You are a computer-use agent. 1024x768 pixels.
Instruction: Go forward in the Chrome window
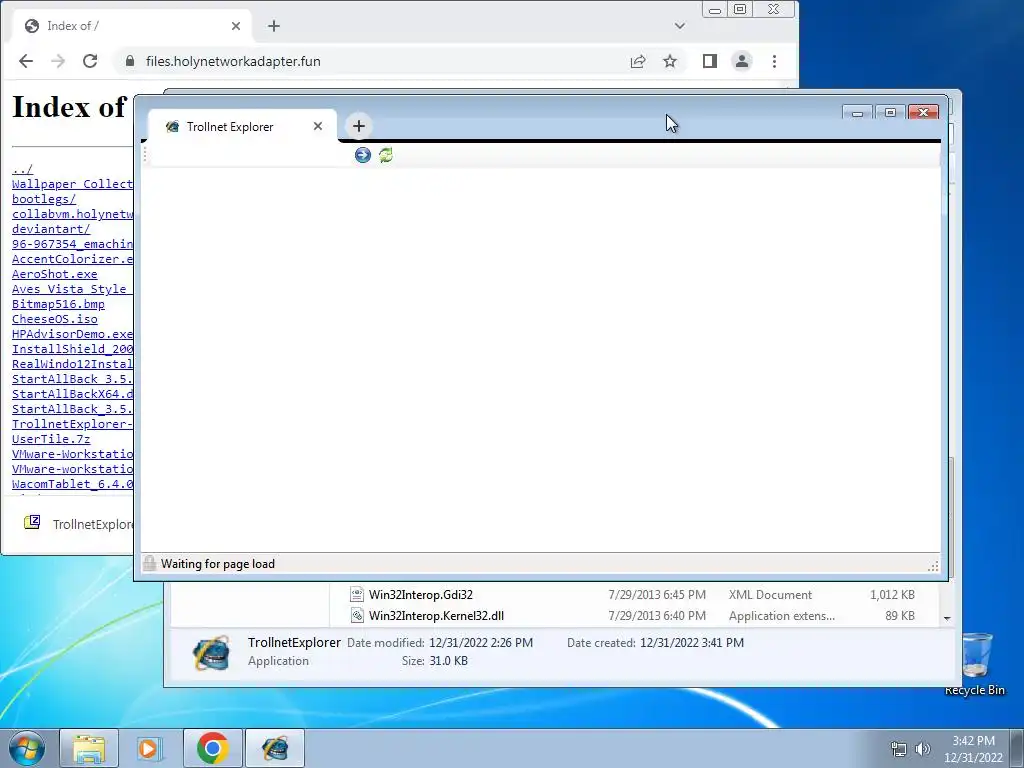58,61
